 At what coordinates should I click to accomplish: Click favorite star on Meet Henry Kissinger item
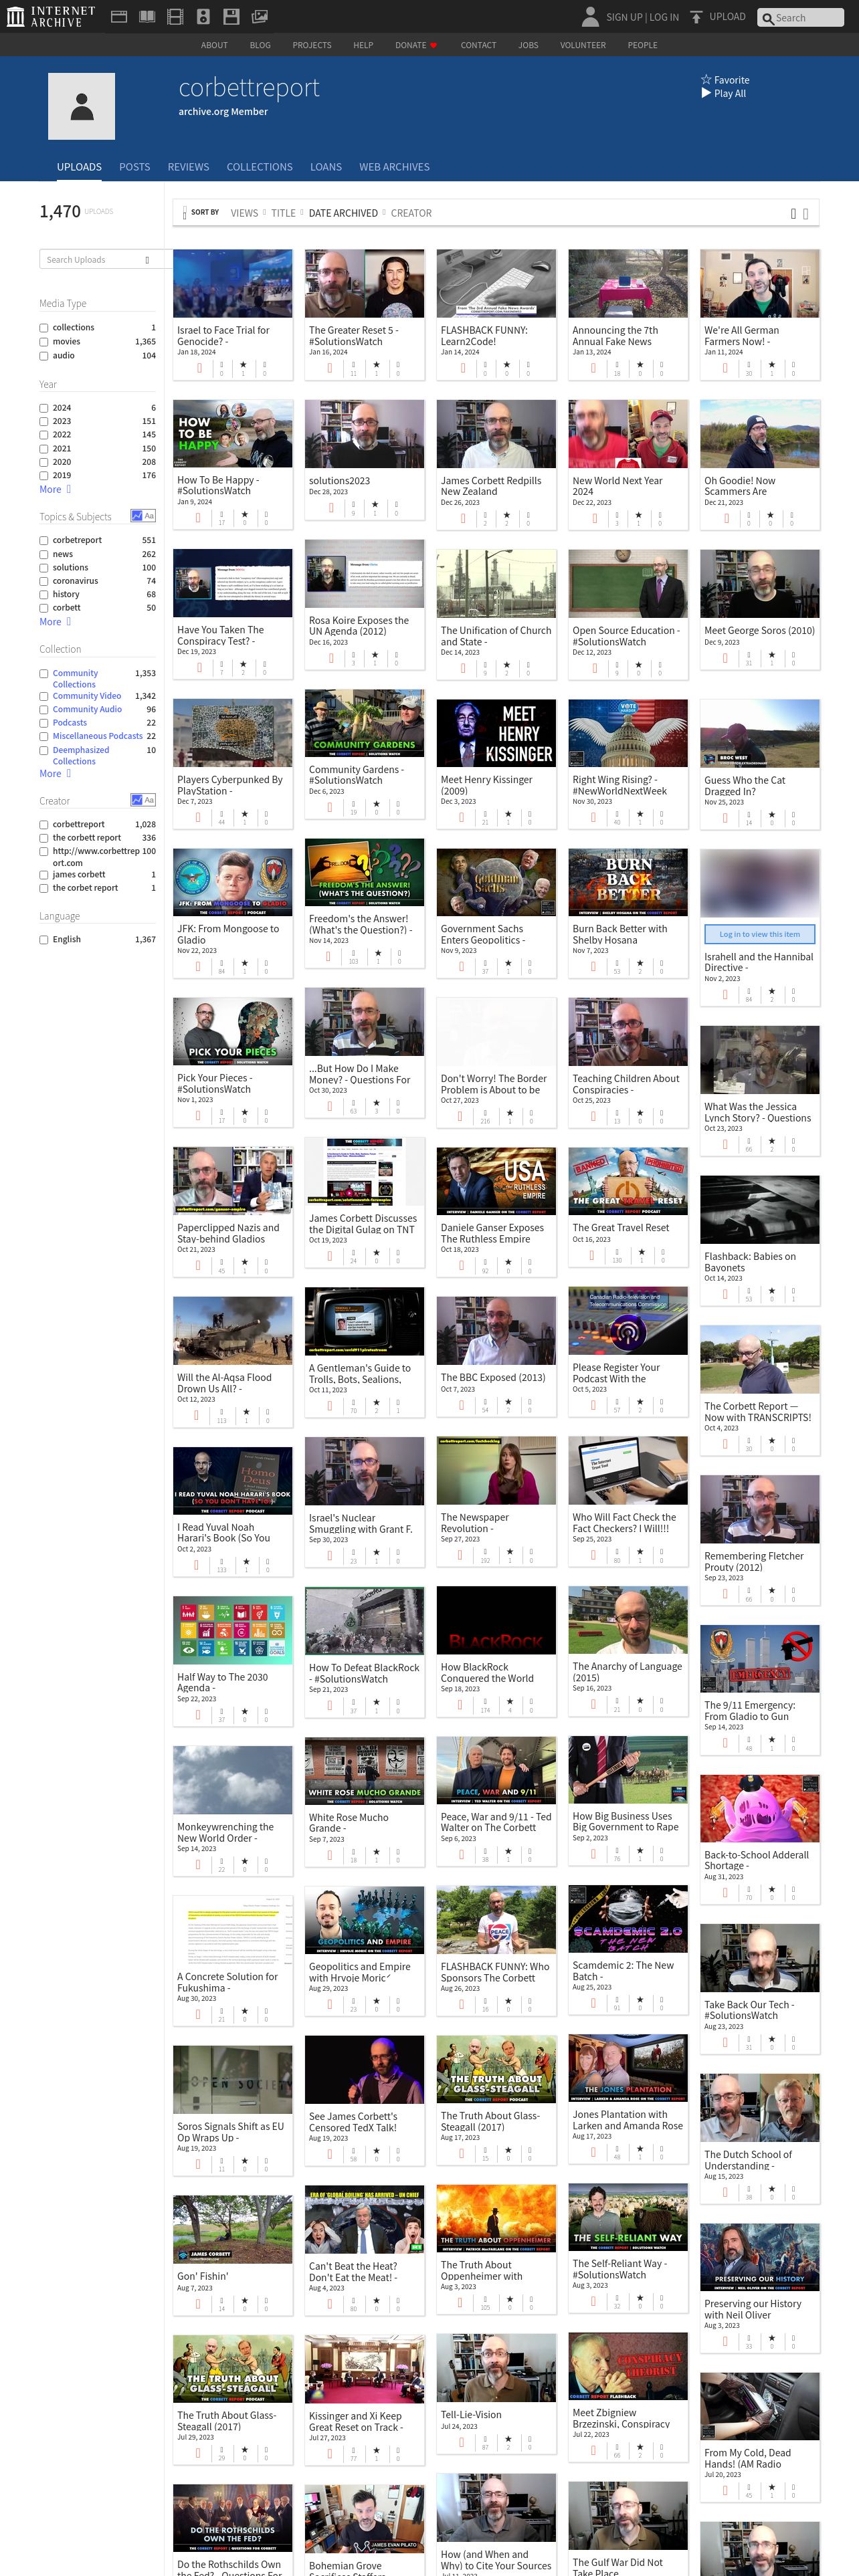point(508,814)
